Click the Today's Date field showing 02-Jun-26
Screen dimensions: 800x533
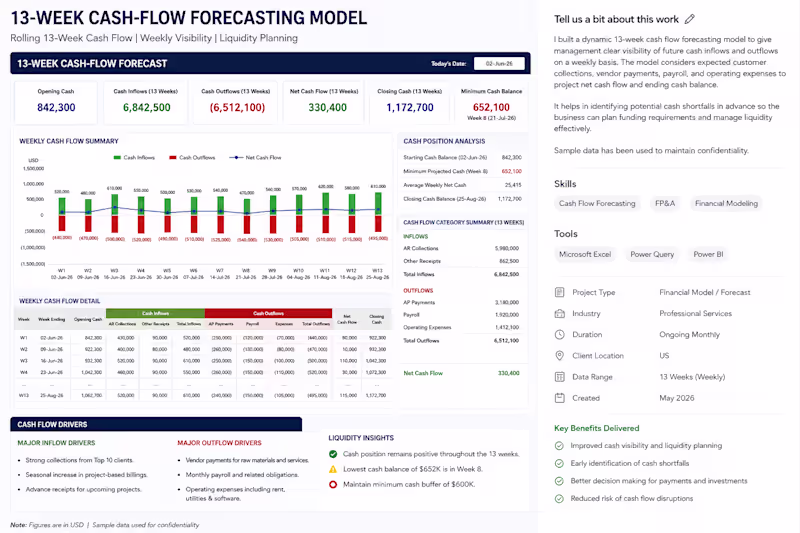499,64
